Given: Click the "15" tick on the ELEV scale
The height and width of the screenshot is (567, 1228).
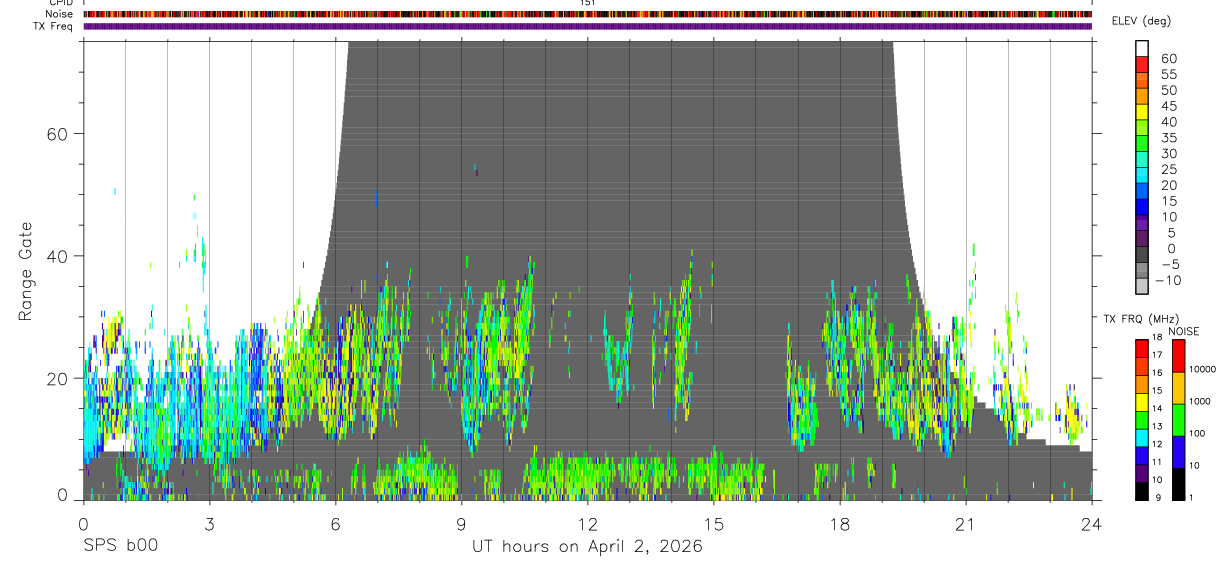Looking at the screenshot, I should pyautogui.click(x=1169, y=201).
